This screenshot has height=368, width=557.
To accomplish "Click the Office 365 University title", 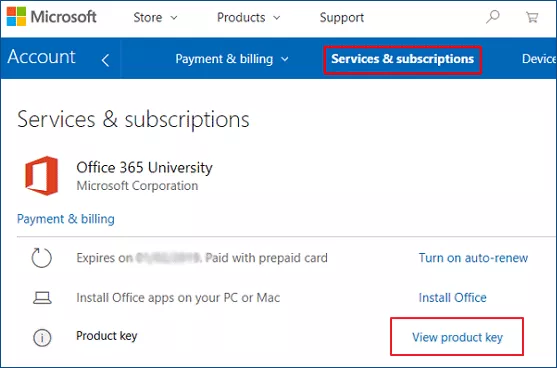I will pyautogui.click(x=144, y=167).
